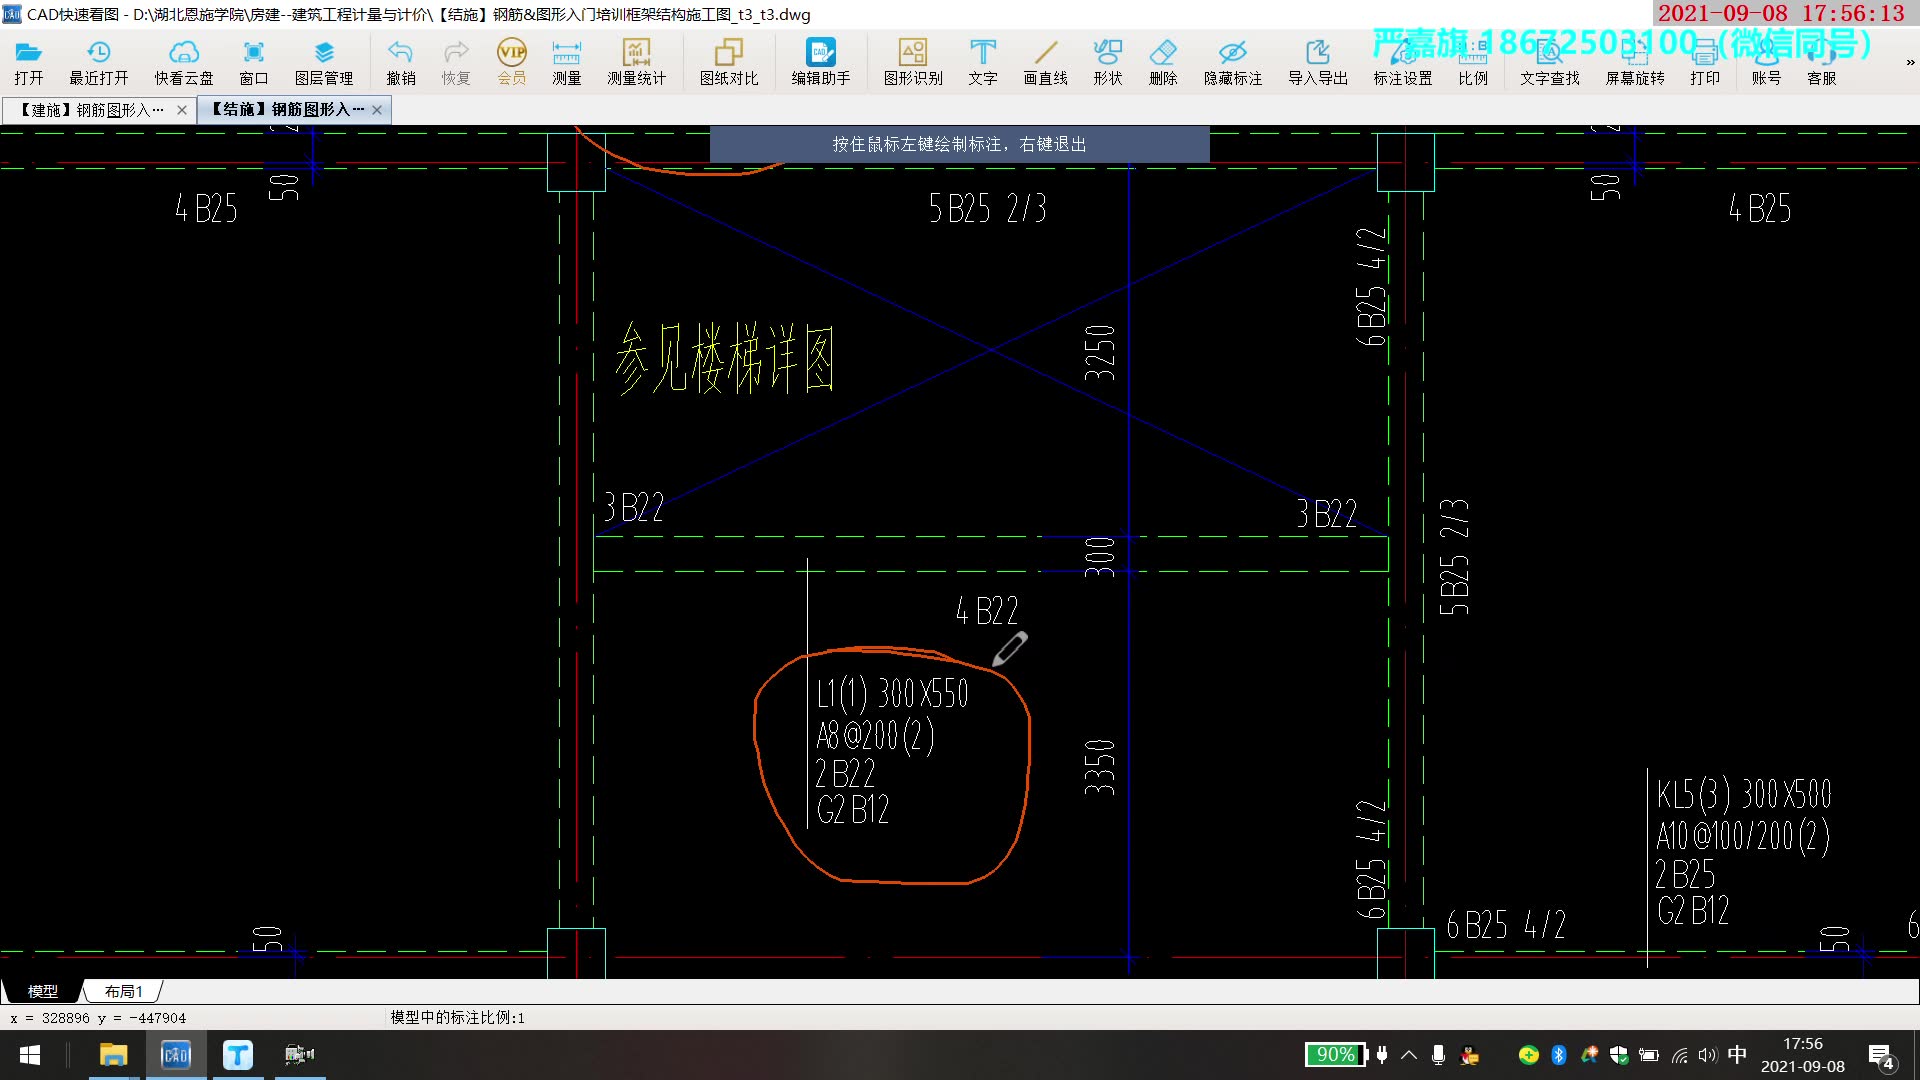Click the Windows Start button
1920x1080 pixels.
click(x=30, y=1055)
